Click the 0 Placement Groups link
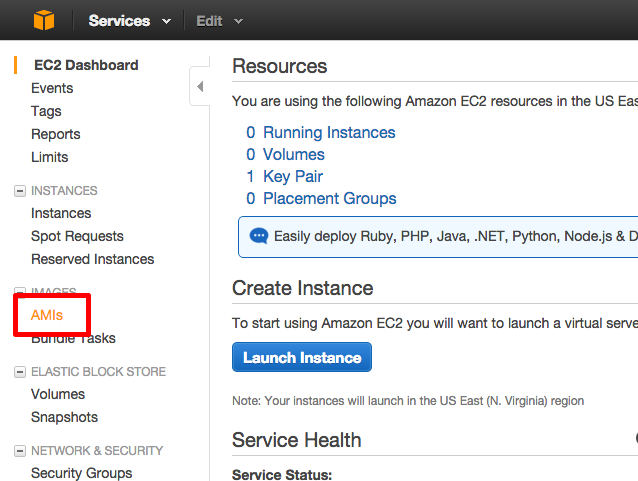Viewport: 638px width, 481px height. coord(321,199)
